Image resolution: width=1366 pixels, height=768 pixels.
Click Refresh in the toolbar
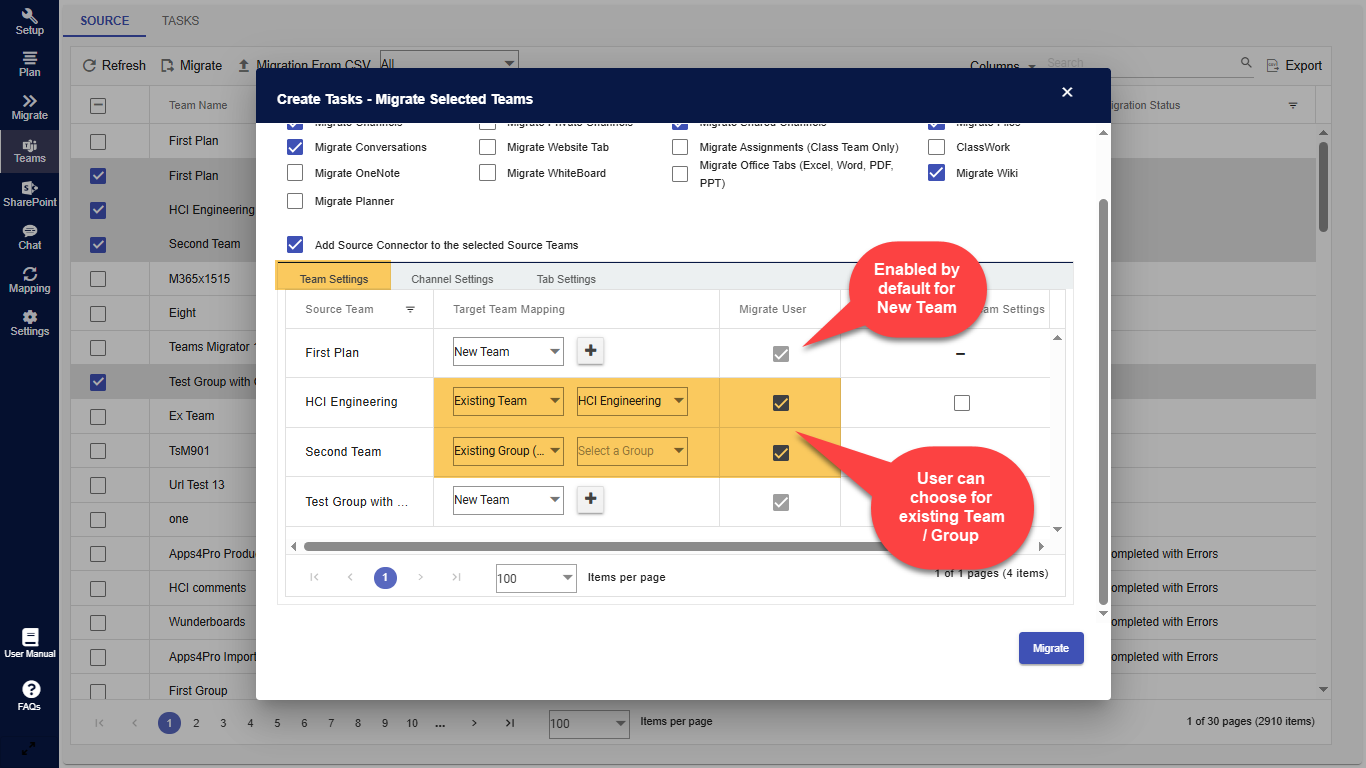114,65
